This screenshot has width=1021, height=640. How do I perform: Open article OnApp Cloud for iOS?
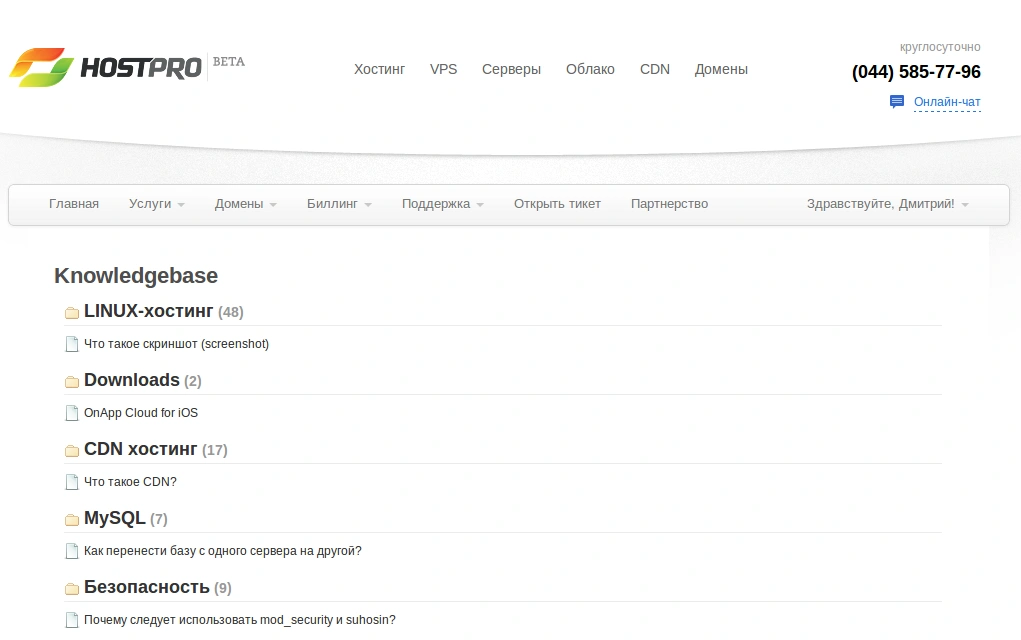[x=141, y=413]
